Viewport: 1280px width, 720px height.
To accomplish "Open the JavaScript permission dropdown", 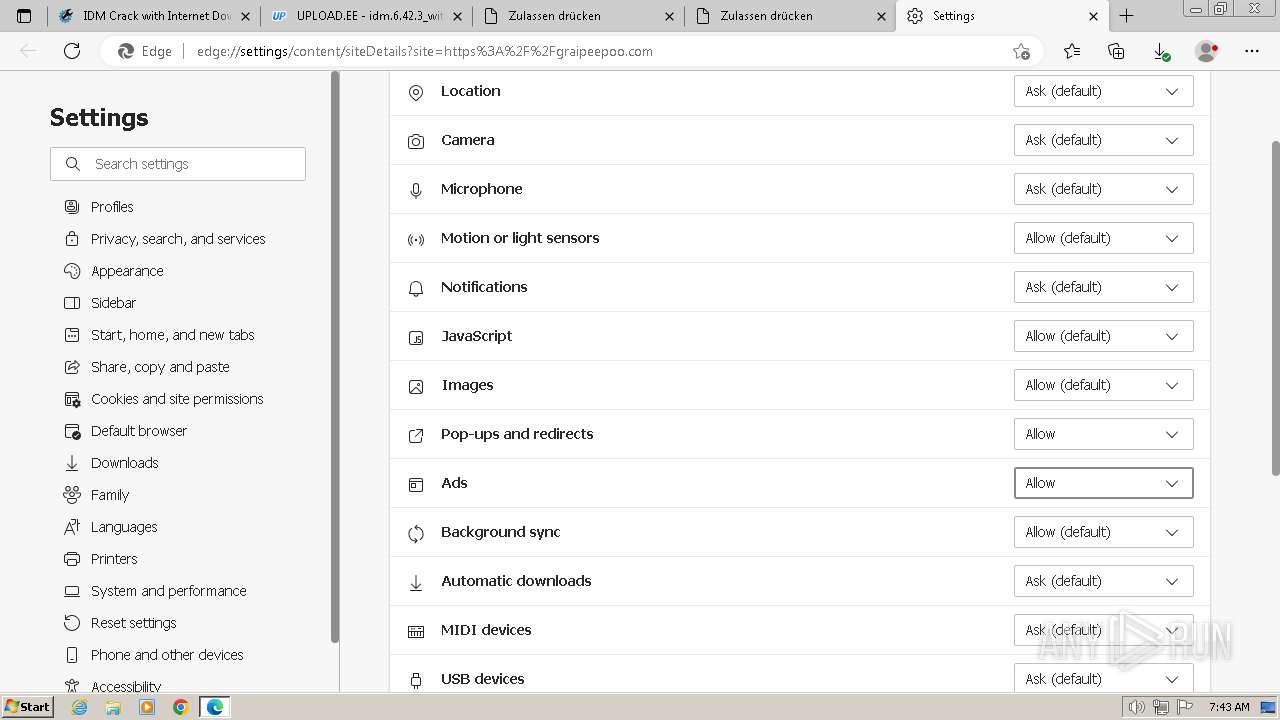I will pyautogui.click(x=1103, y=336).
